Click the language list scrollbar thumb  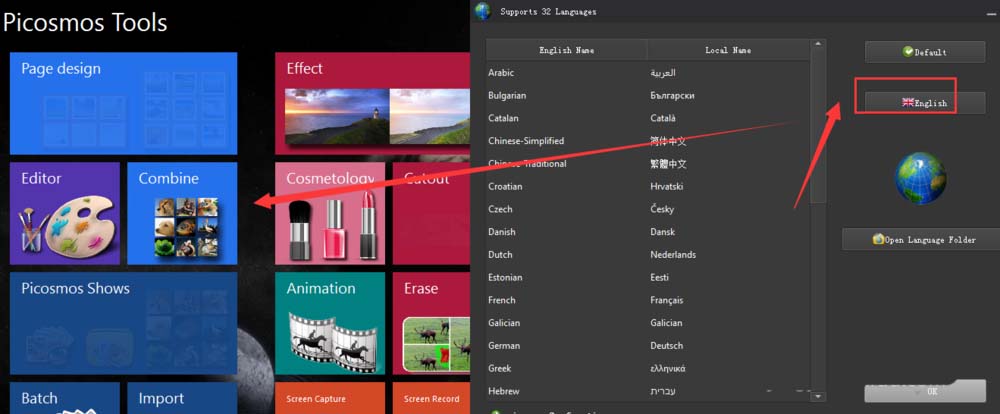(x=818, y=128)
